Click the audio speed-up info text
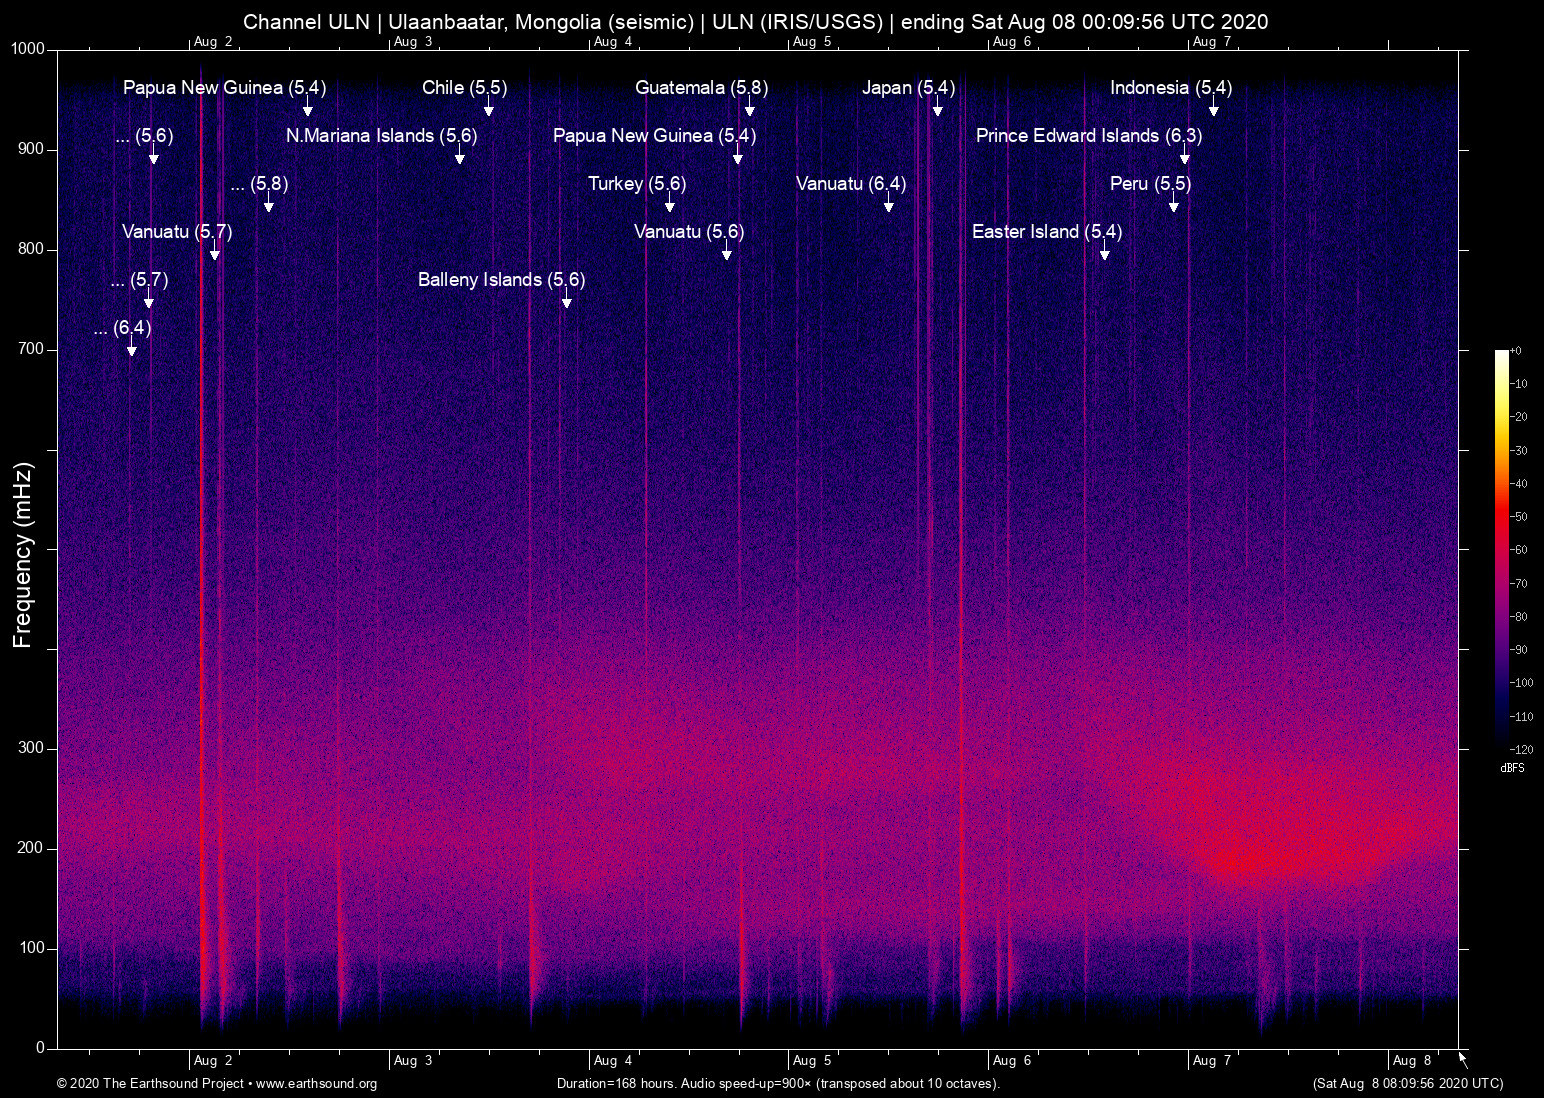This screenshot has width=1544, height=1098. (x=777, y=1084)
